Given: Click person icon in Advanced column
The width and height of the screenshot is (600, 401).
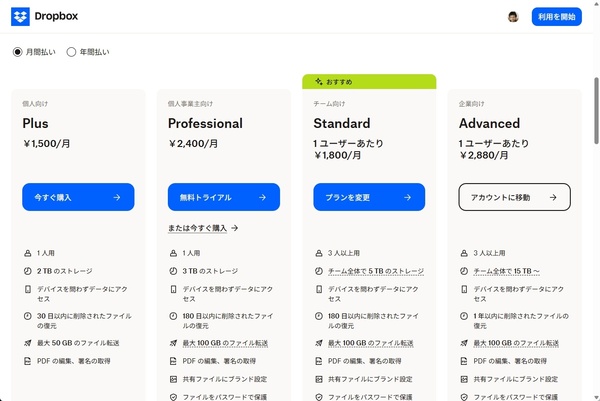Looking at the screenshot, I should tap(464, 253).
